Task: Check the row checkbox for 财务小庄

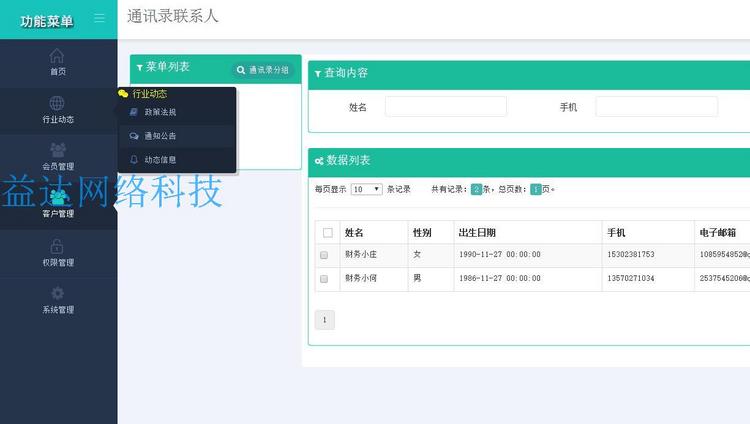Action: coord(324,255)
